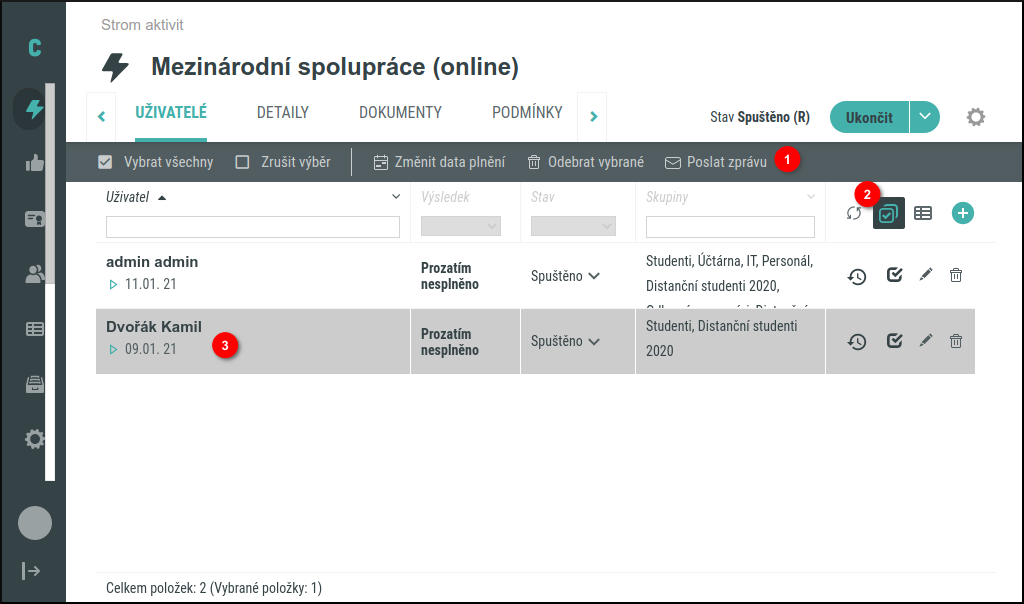Viewport: 1024px width, 604px height.
Task: Open the users group icon in sidebar
Action: click(x=35, y=274)
